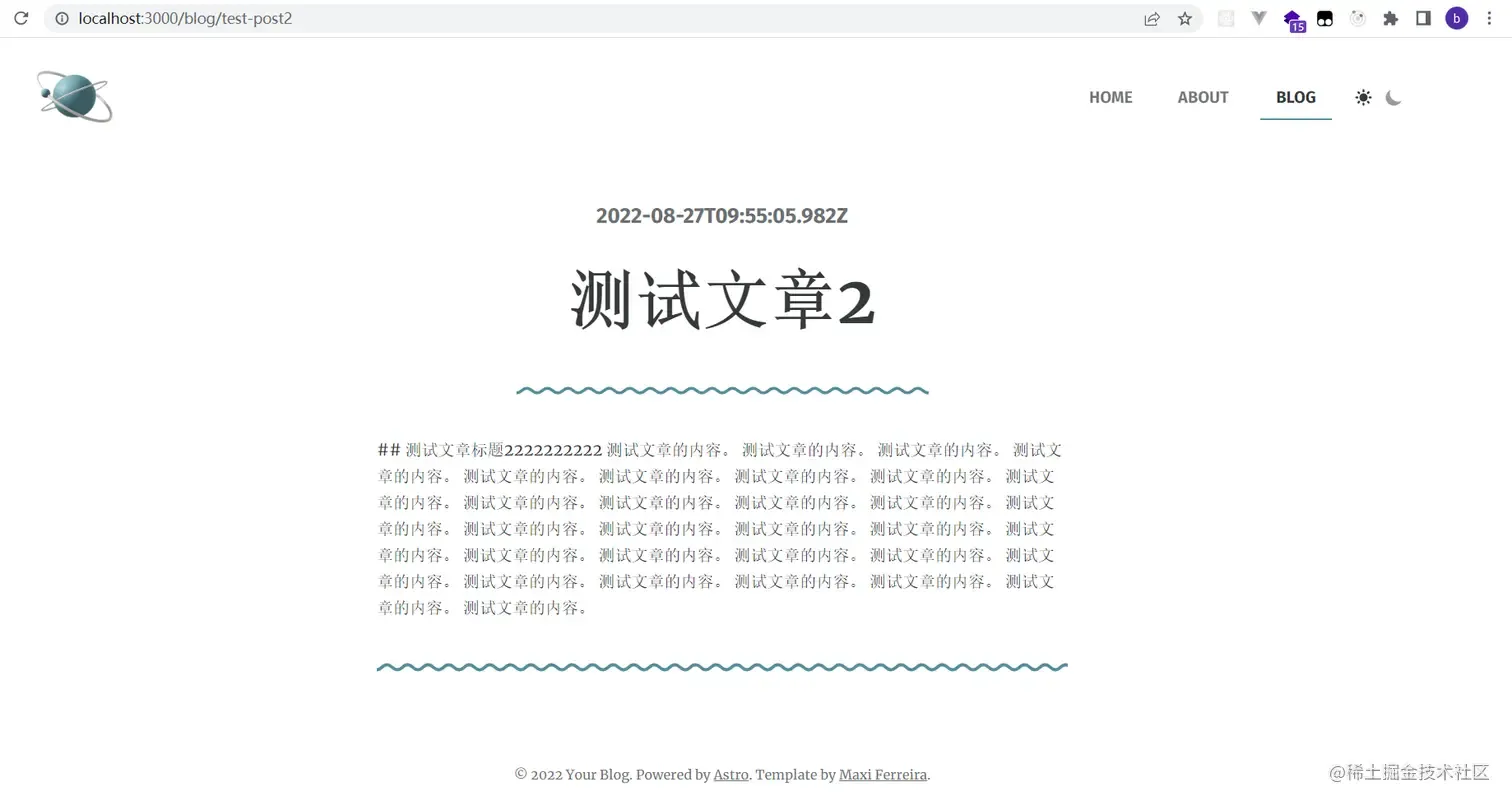1512x805 pixels.
Task: Open the Chrome three-dot menu
Action: (1490, 18)
